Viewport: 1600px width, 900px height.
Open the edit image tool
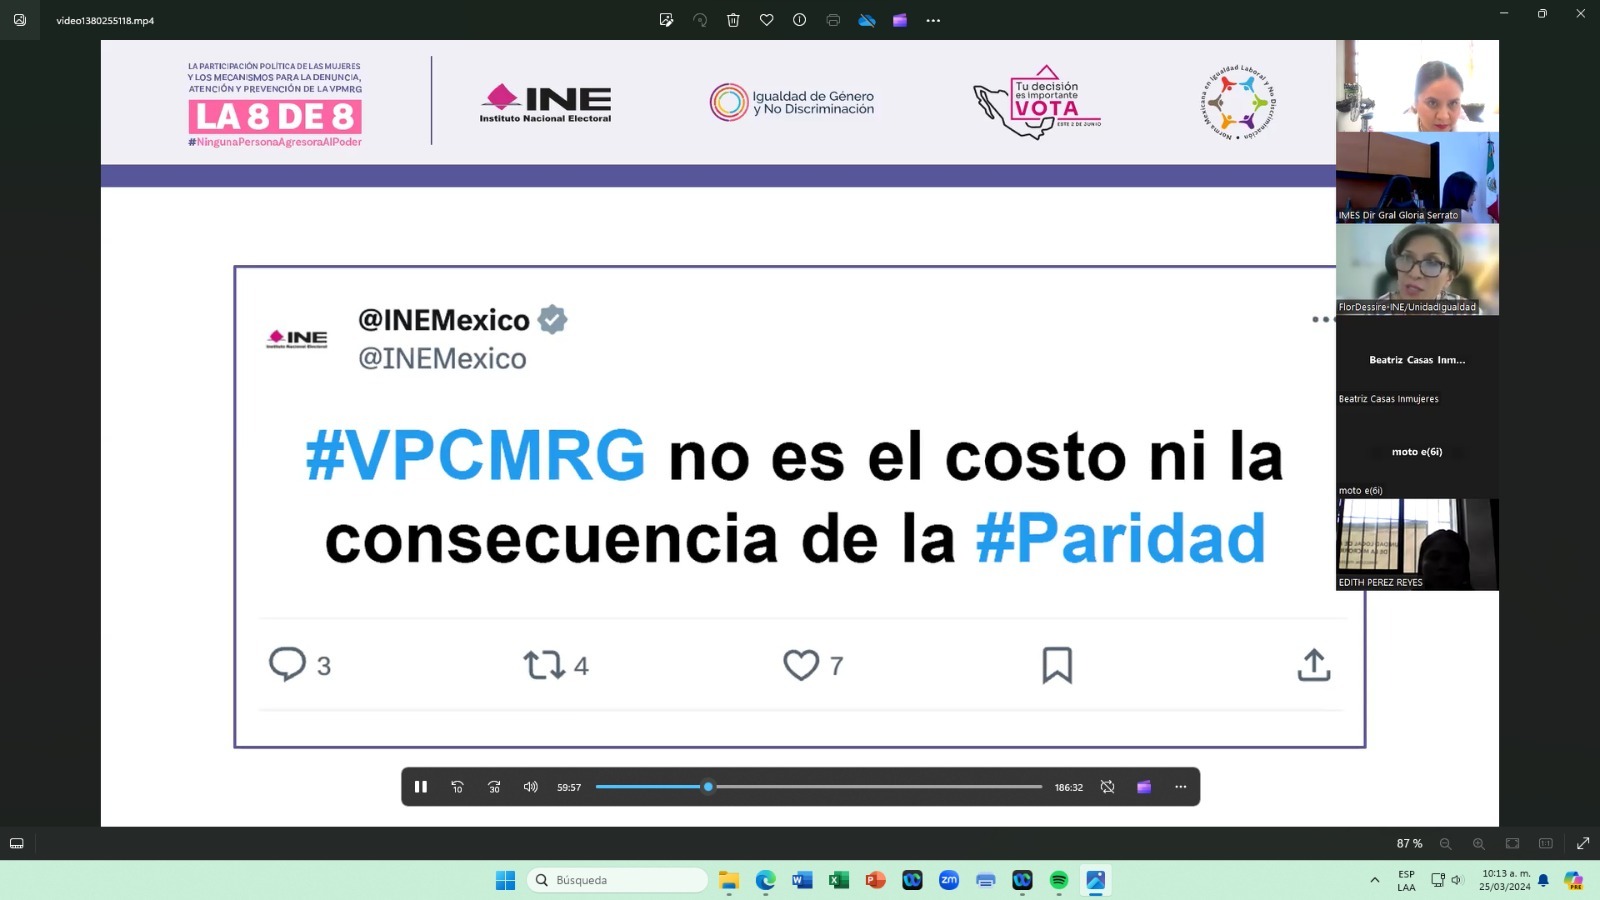click(666, 20)
